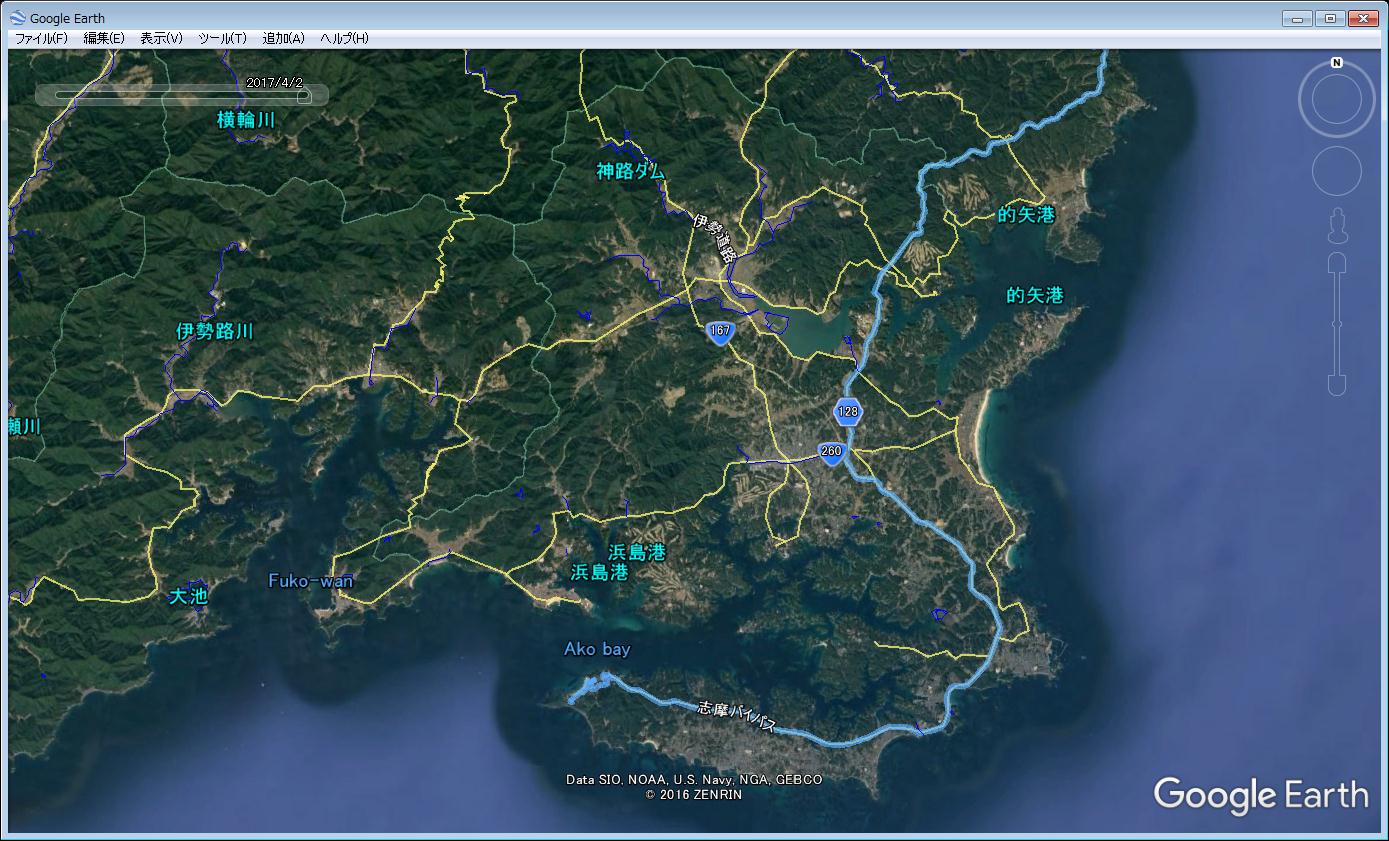Click the route 128 highway shield
1389x841 pixels.
pyautogui.click(x=848, y=412)
